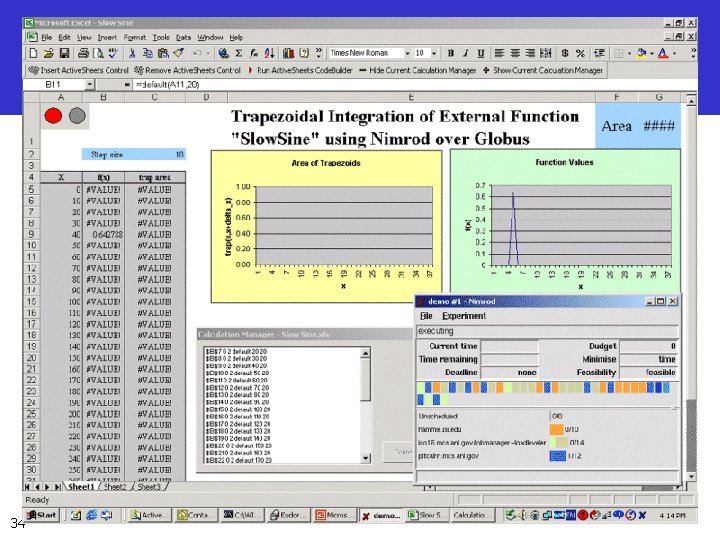Click the Paste Function fx icon
This screenshot has height=540, width=720.
254,53
